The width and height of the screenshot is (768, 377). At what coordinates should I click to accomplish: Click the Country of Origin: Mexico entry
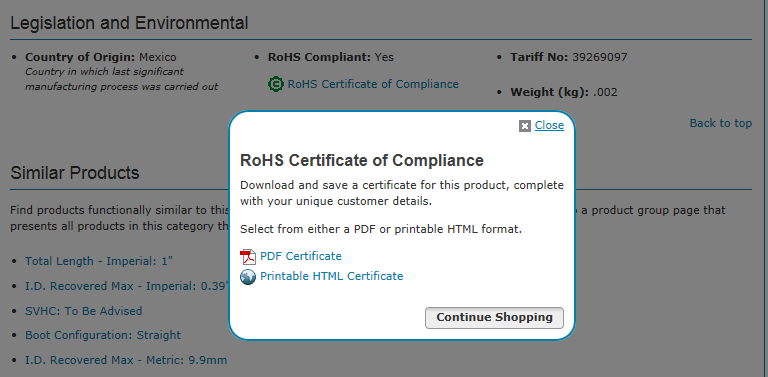click(x=100, y=57)
